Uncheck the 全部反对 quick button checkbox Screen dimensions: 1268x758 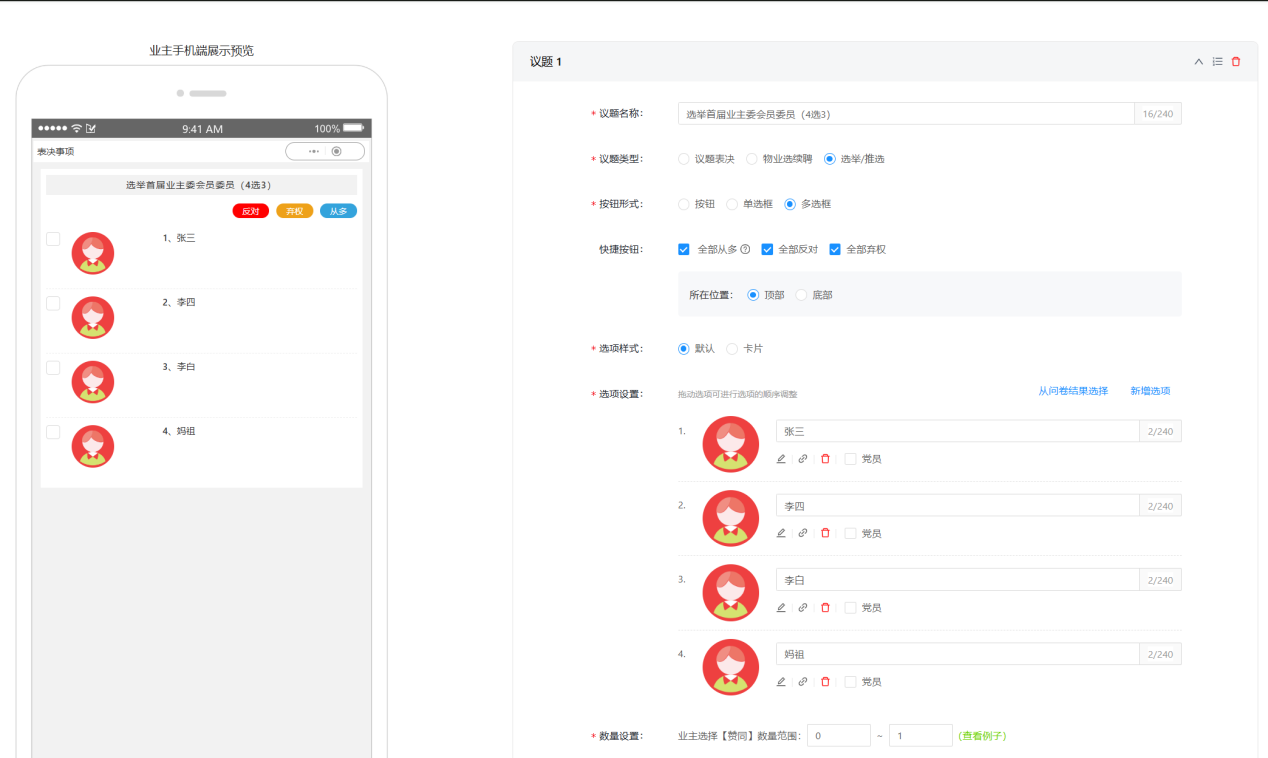click(x=767, y=249)
